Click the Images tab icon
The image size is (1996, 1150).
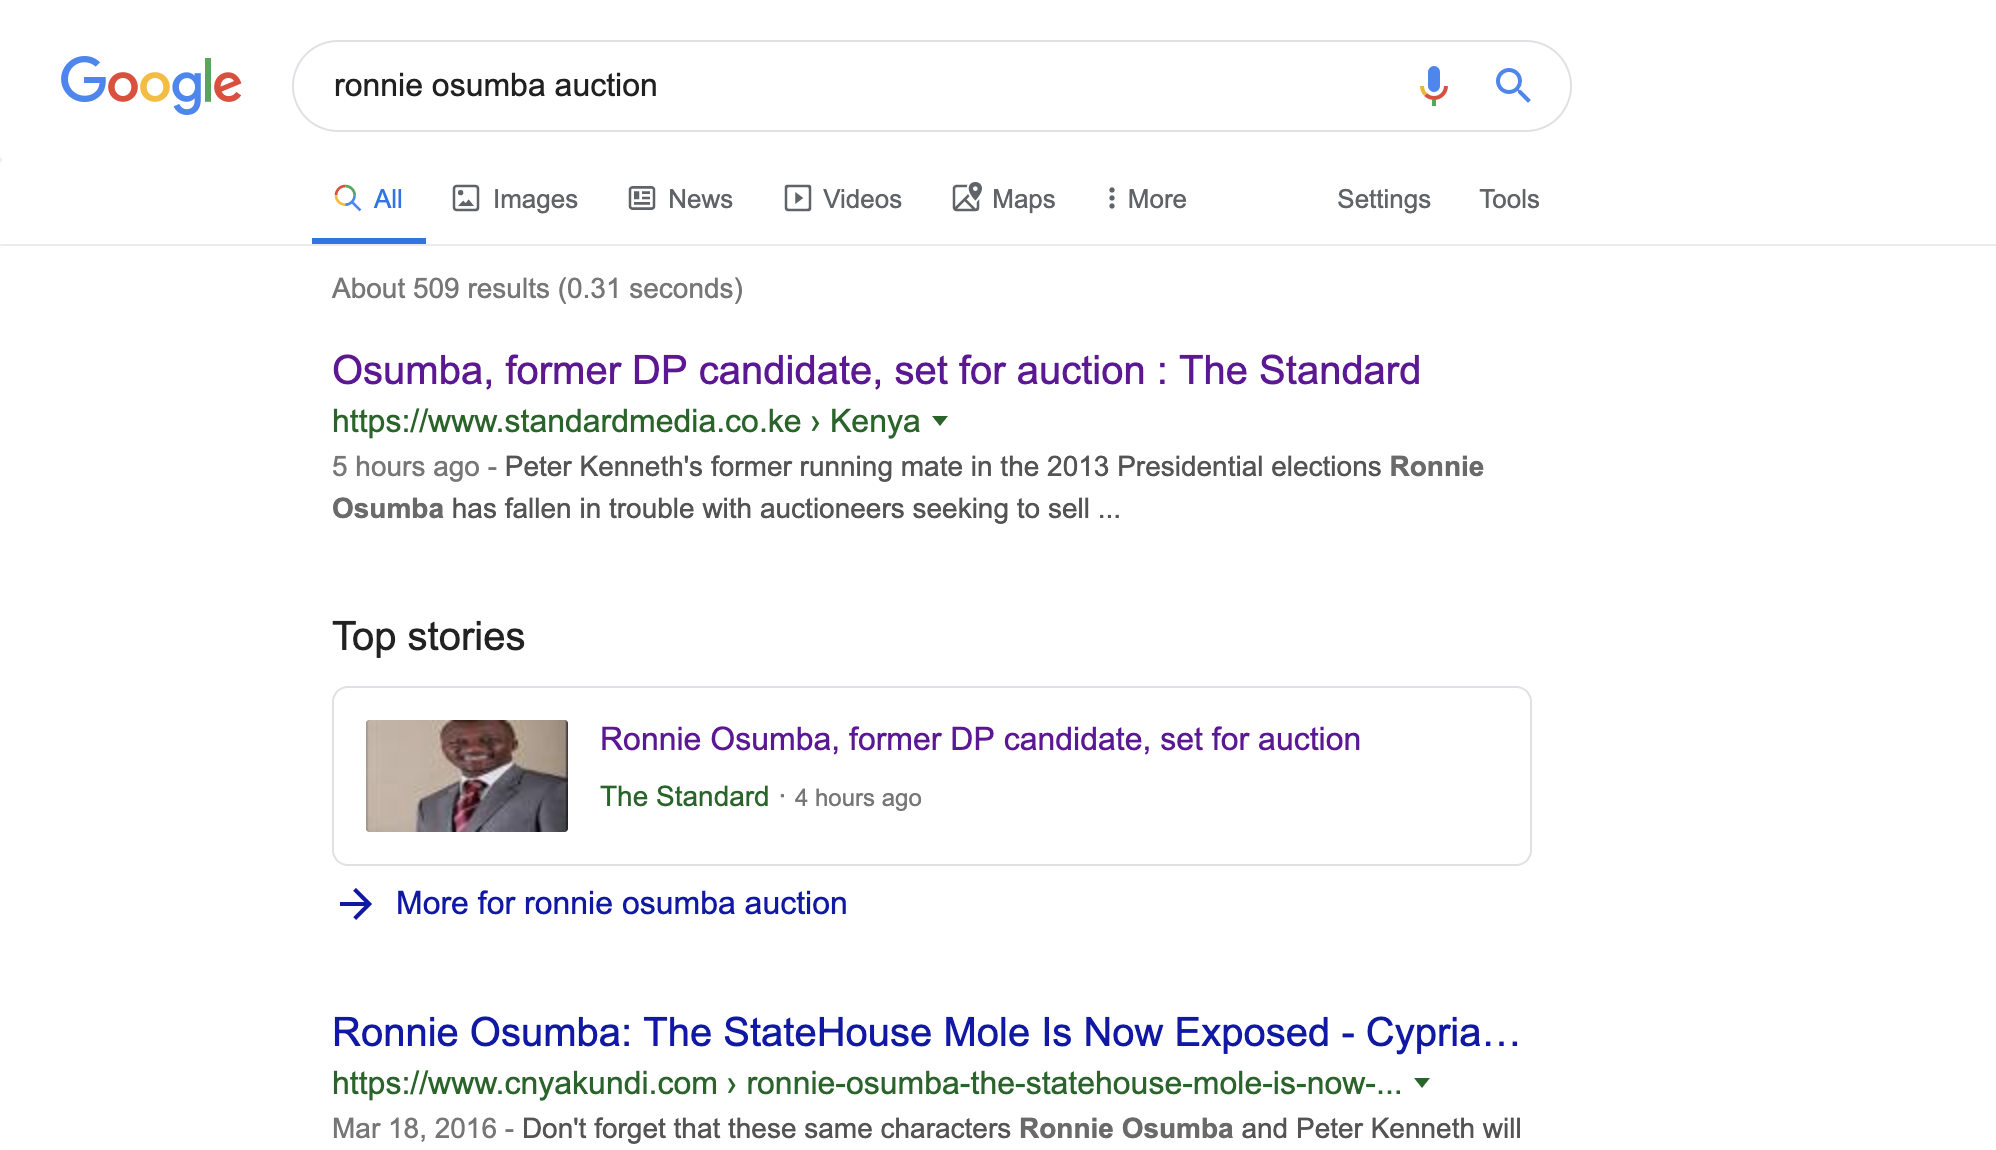[466, 198]
